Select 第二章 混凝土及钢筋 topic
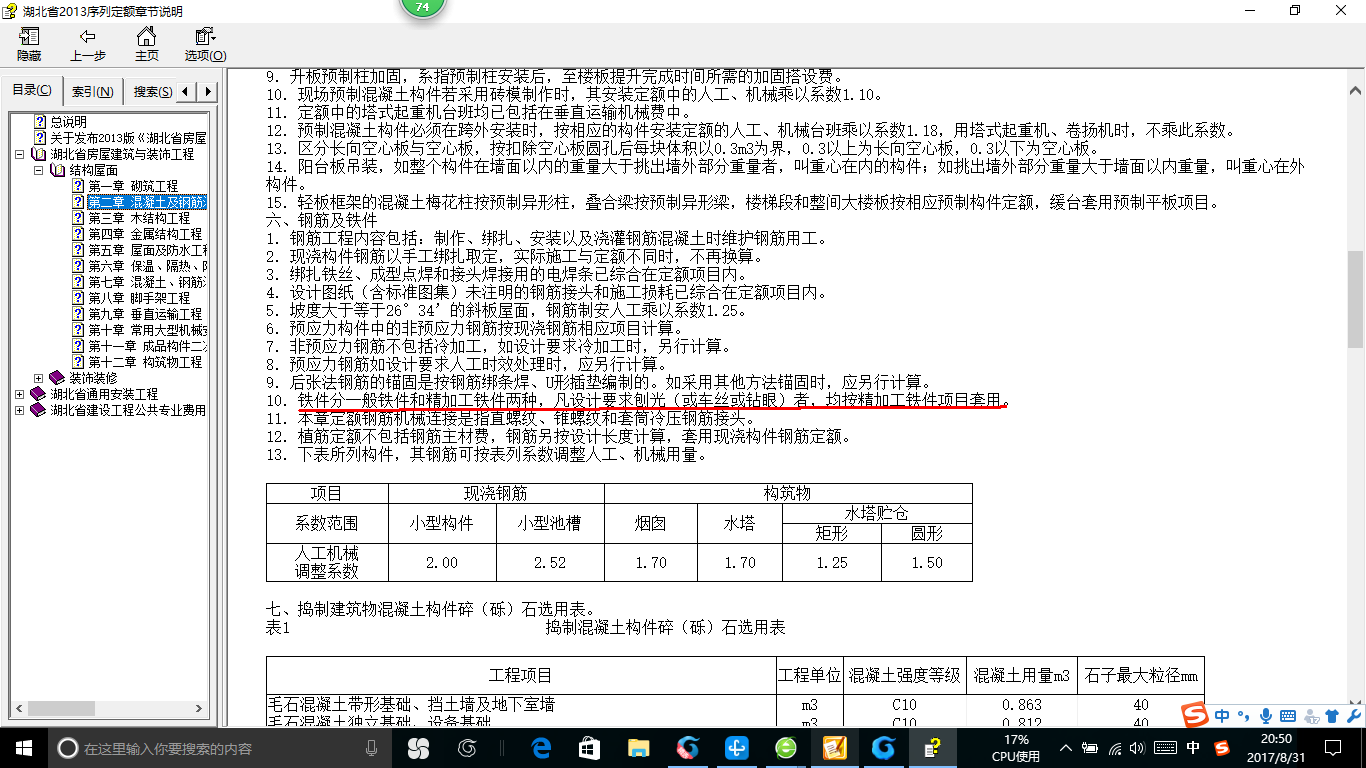Image resolution: width=1366 pixels, height=768 pixels. [147, 202]
